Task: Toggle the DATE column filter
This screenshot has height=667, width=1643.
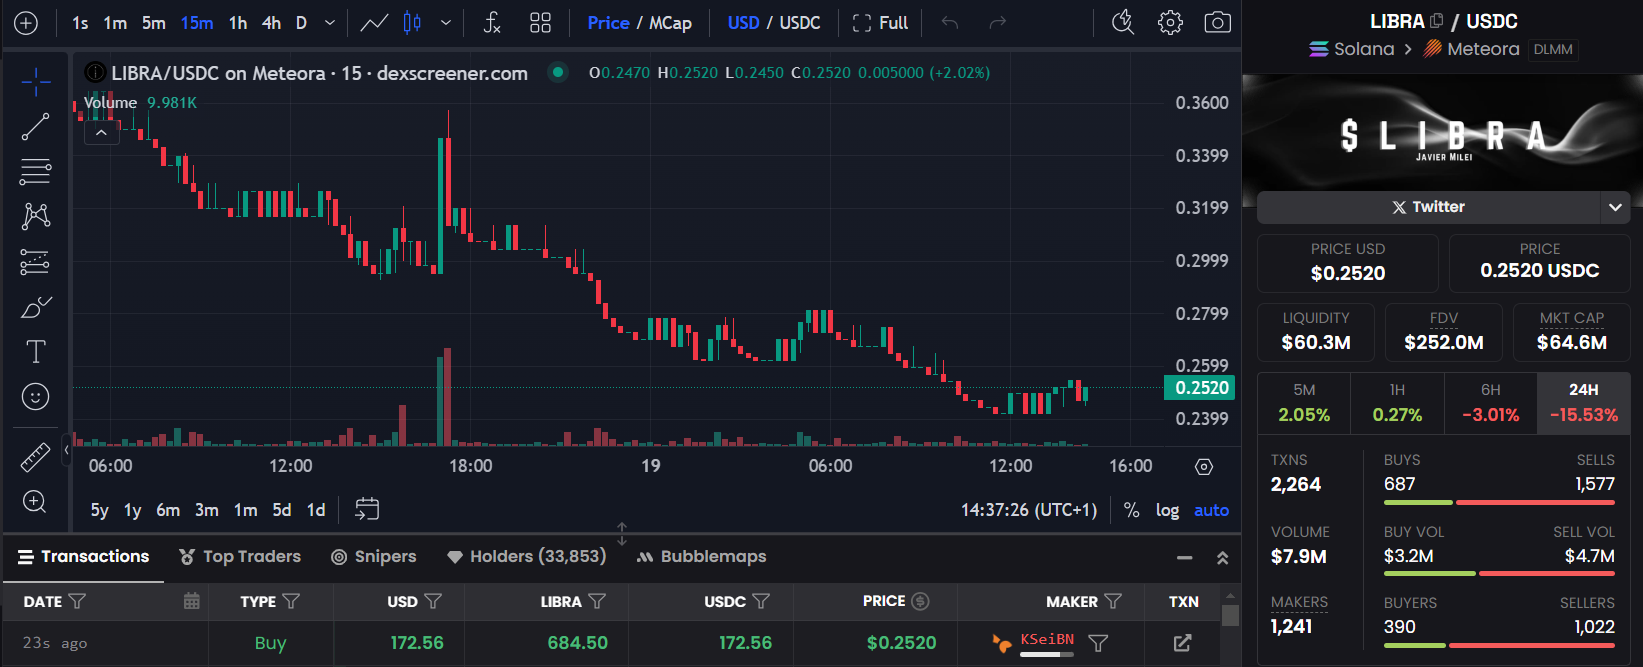Action: (77, 601)
